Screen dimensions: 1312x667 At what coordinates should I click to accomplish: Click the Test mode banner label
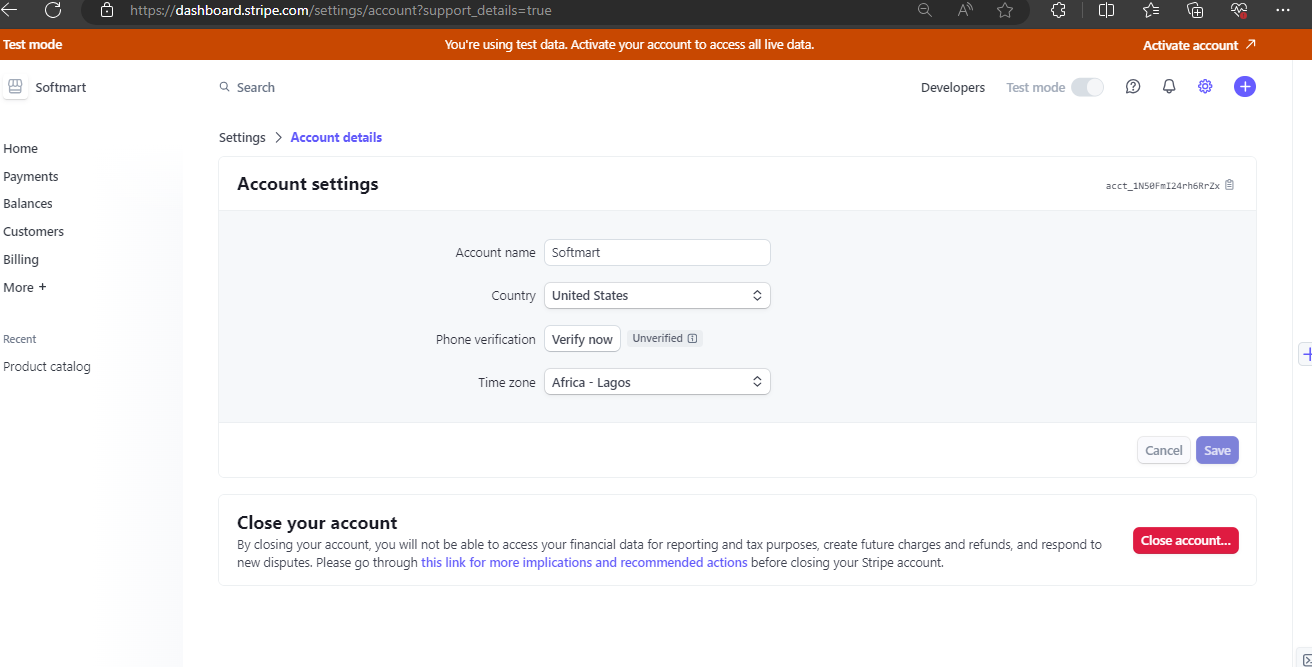coord(32,45)
